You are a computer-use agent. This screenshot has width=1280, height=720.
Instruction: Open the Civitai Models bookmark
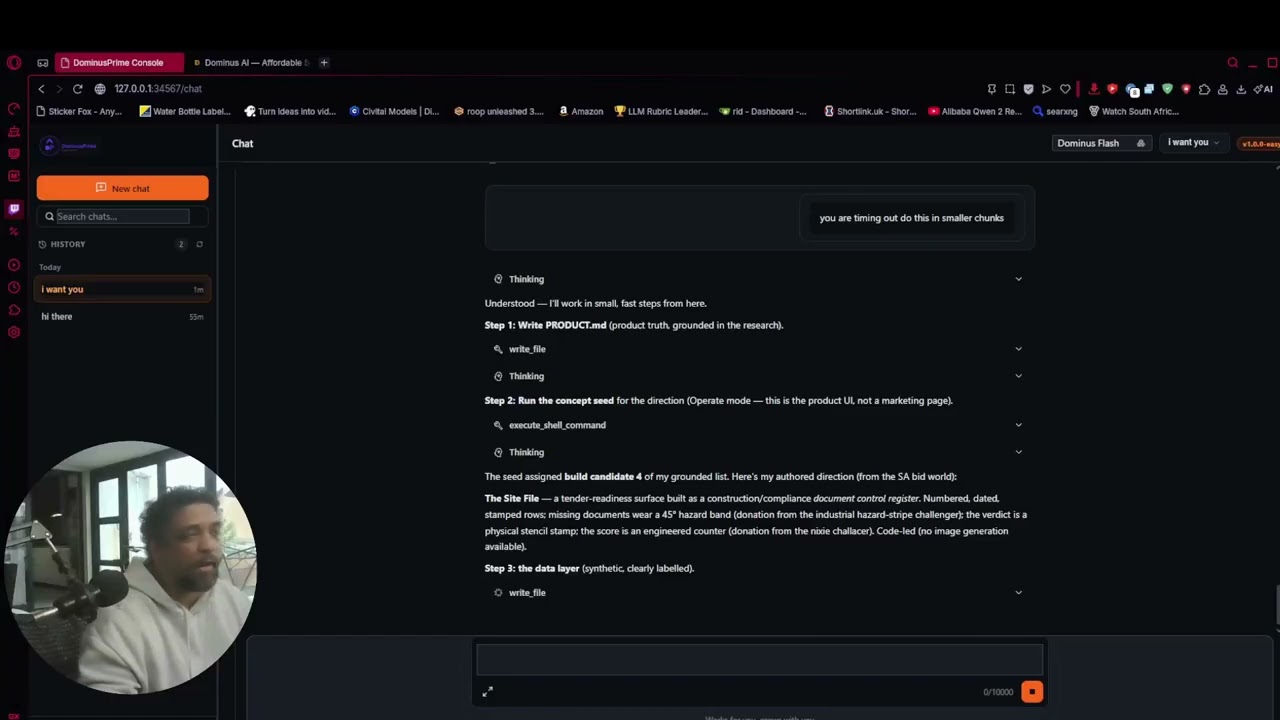394,112
